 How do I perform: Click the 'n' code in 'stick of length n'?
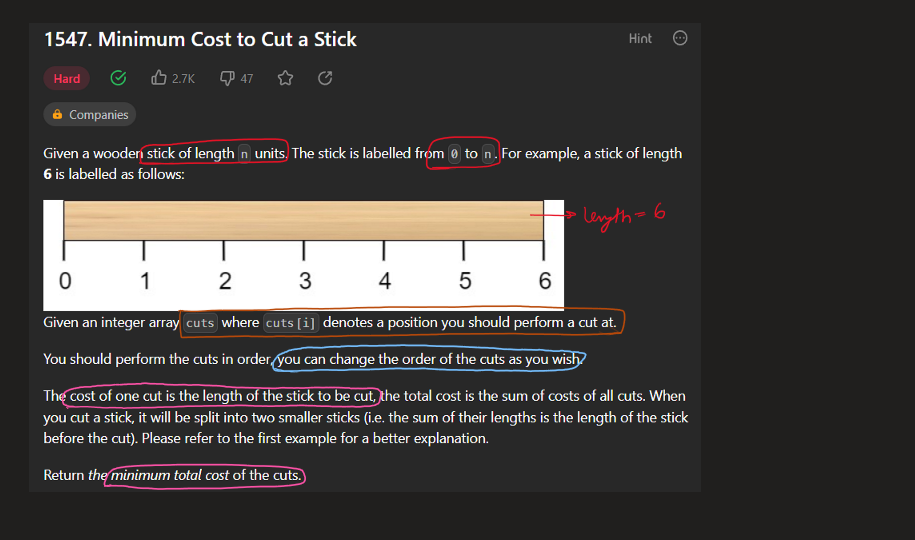click(244, 154)
